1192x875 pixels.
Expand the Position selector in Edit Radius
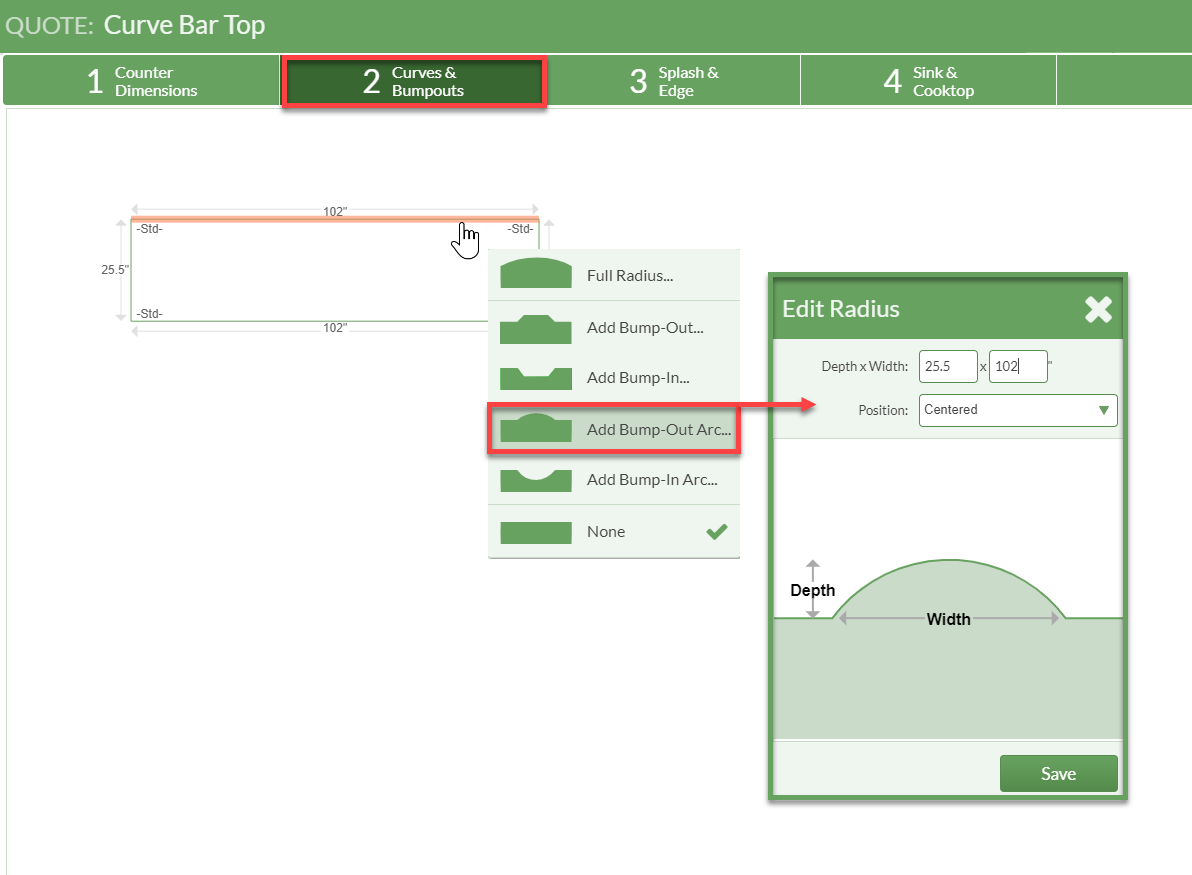[x=1017, y=410]
